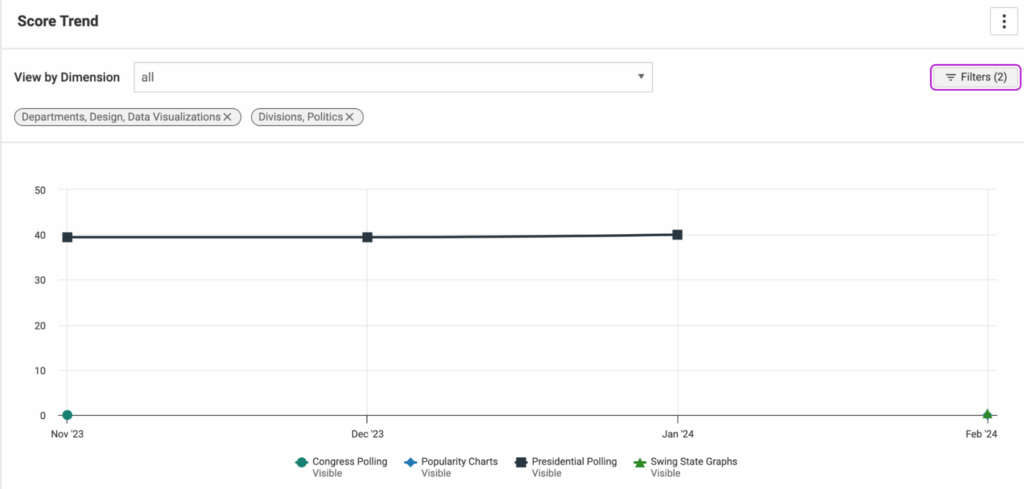Click the Departments, Design, Data Visualizations chip label
Viewport: 1024px width, 489px height.
click(120, 117)
